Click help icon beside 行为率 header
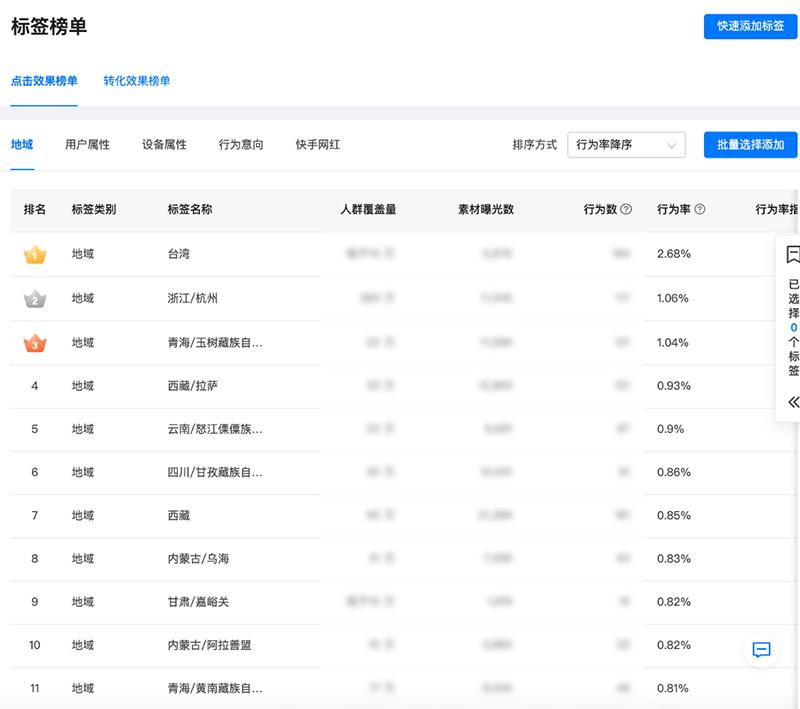Screen dimensions: 800x709 pyautogui.click(x=700, y=210)
